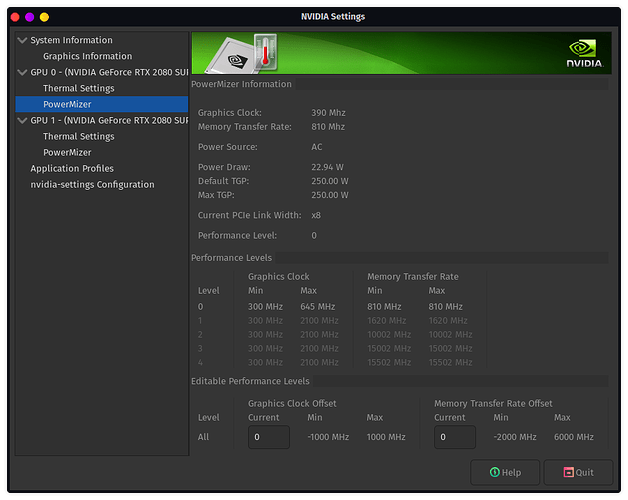
Task: Open Application Profiles page
Action: click(72, 168)
